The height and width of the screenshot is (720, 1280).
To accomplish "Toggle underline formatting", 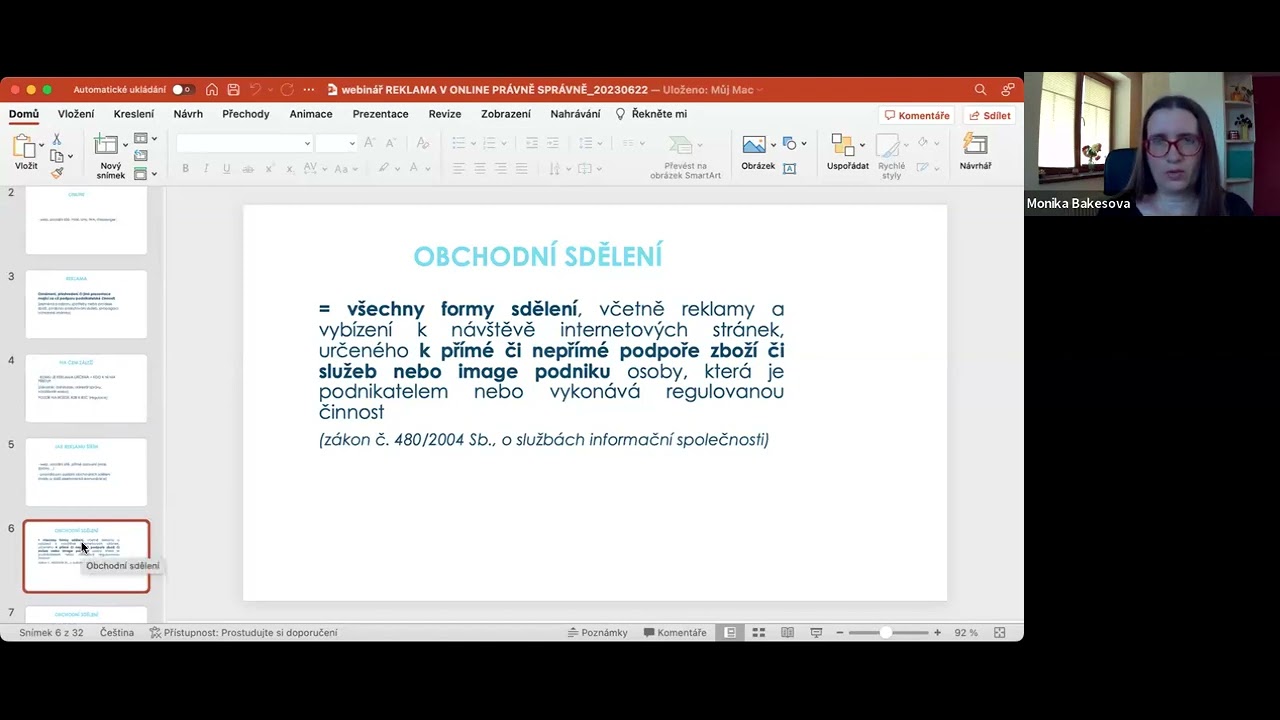I will (x=227, y=168).
